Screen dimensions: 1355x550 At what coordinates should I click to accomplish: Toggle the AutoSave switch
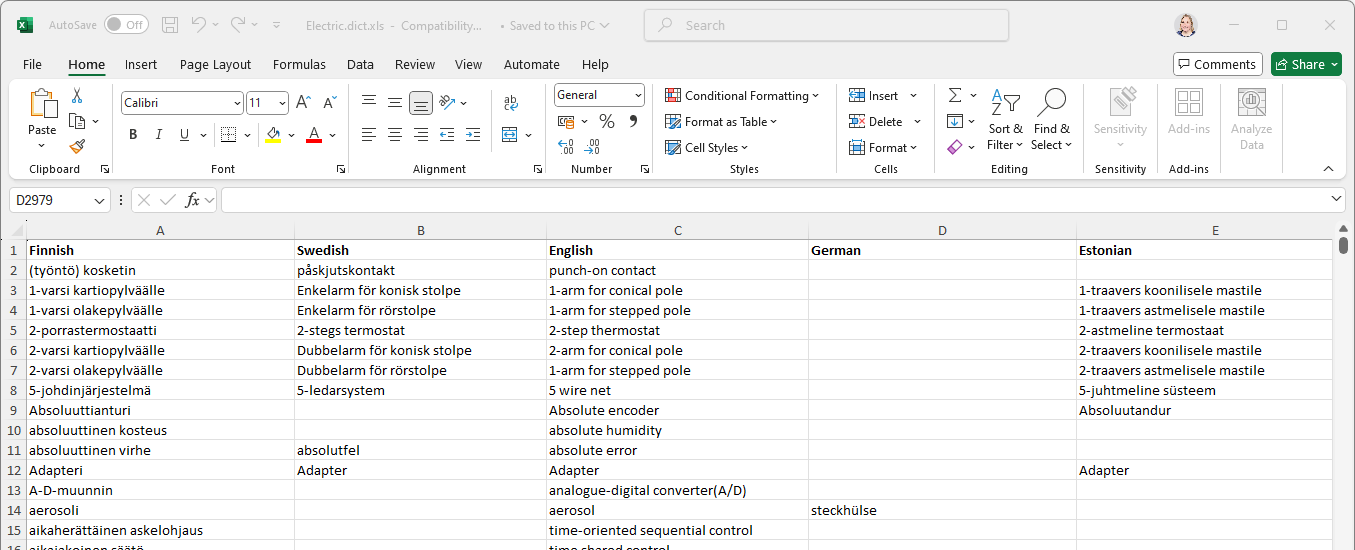click(x=126, y=25)
